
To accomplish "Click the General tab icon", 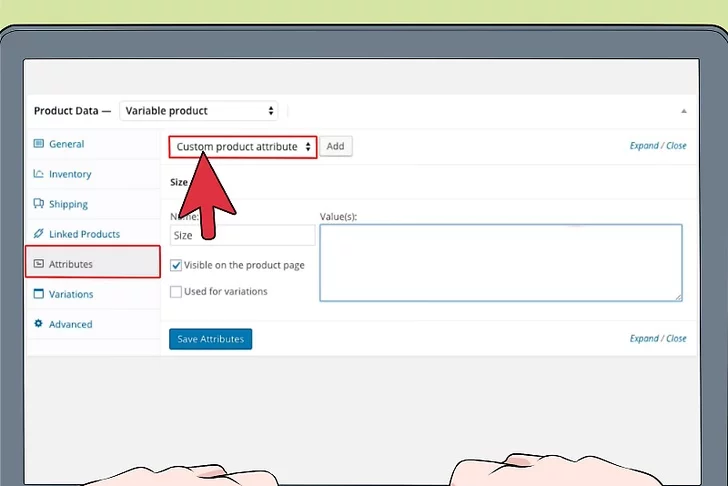I will pos(39,144).
